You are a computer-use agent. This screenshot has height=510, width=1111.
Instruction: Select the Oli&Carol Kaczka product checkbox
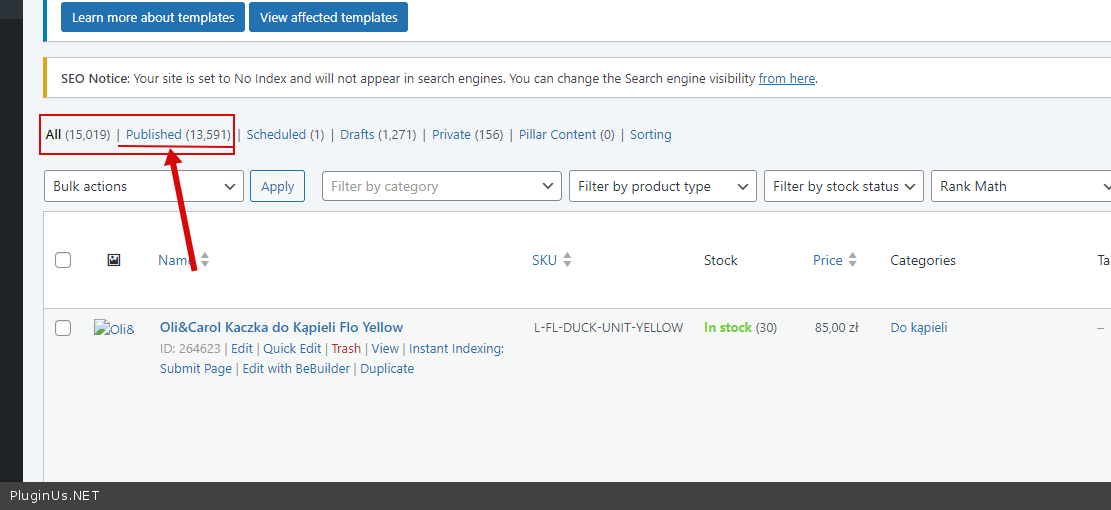[63, 328]
